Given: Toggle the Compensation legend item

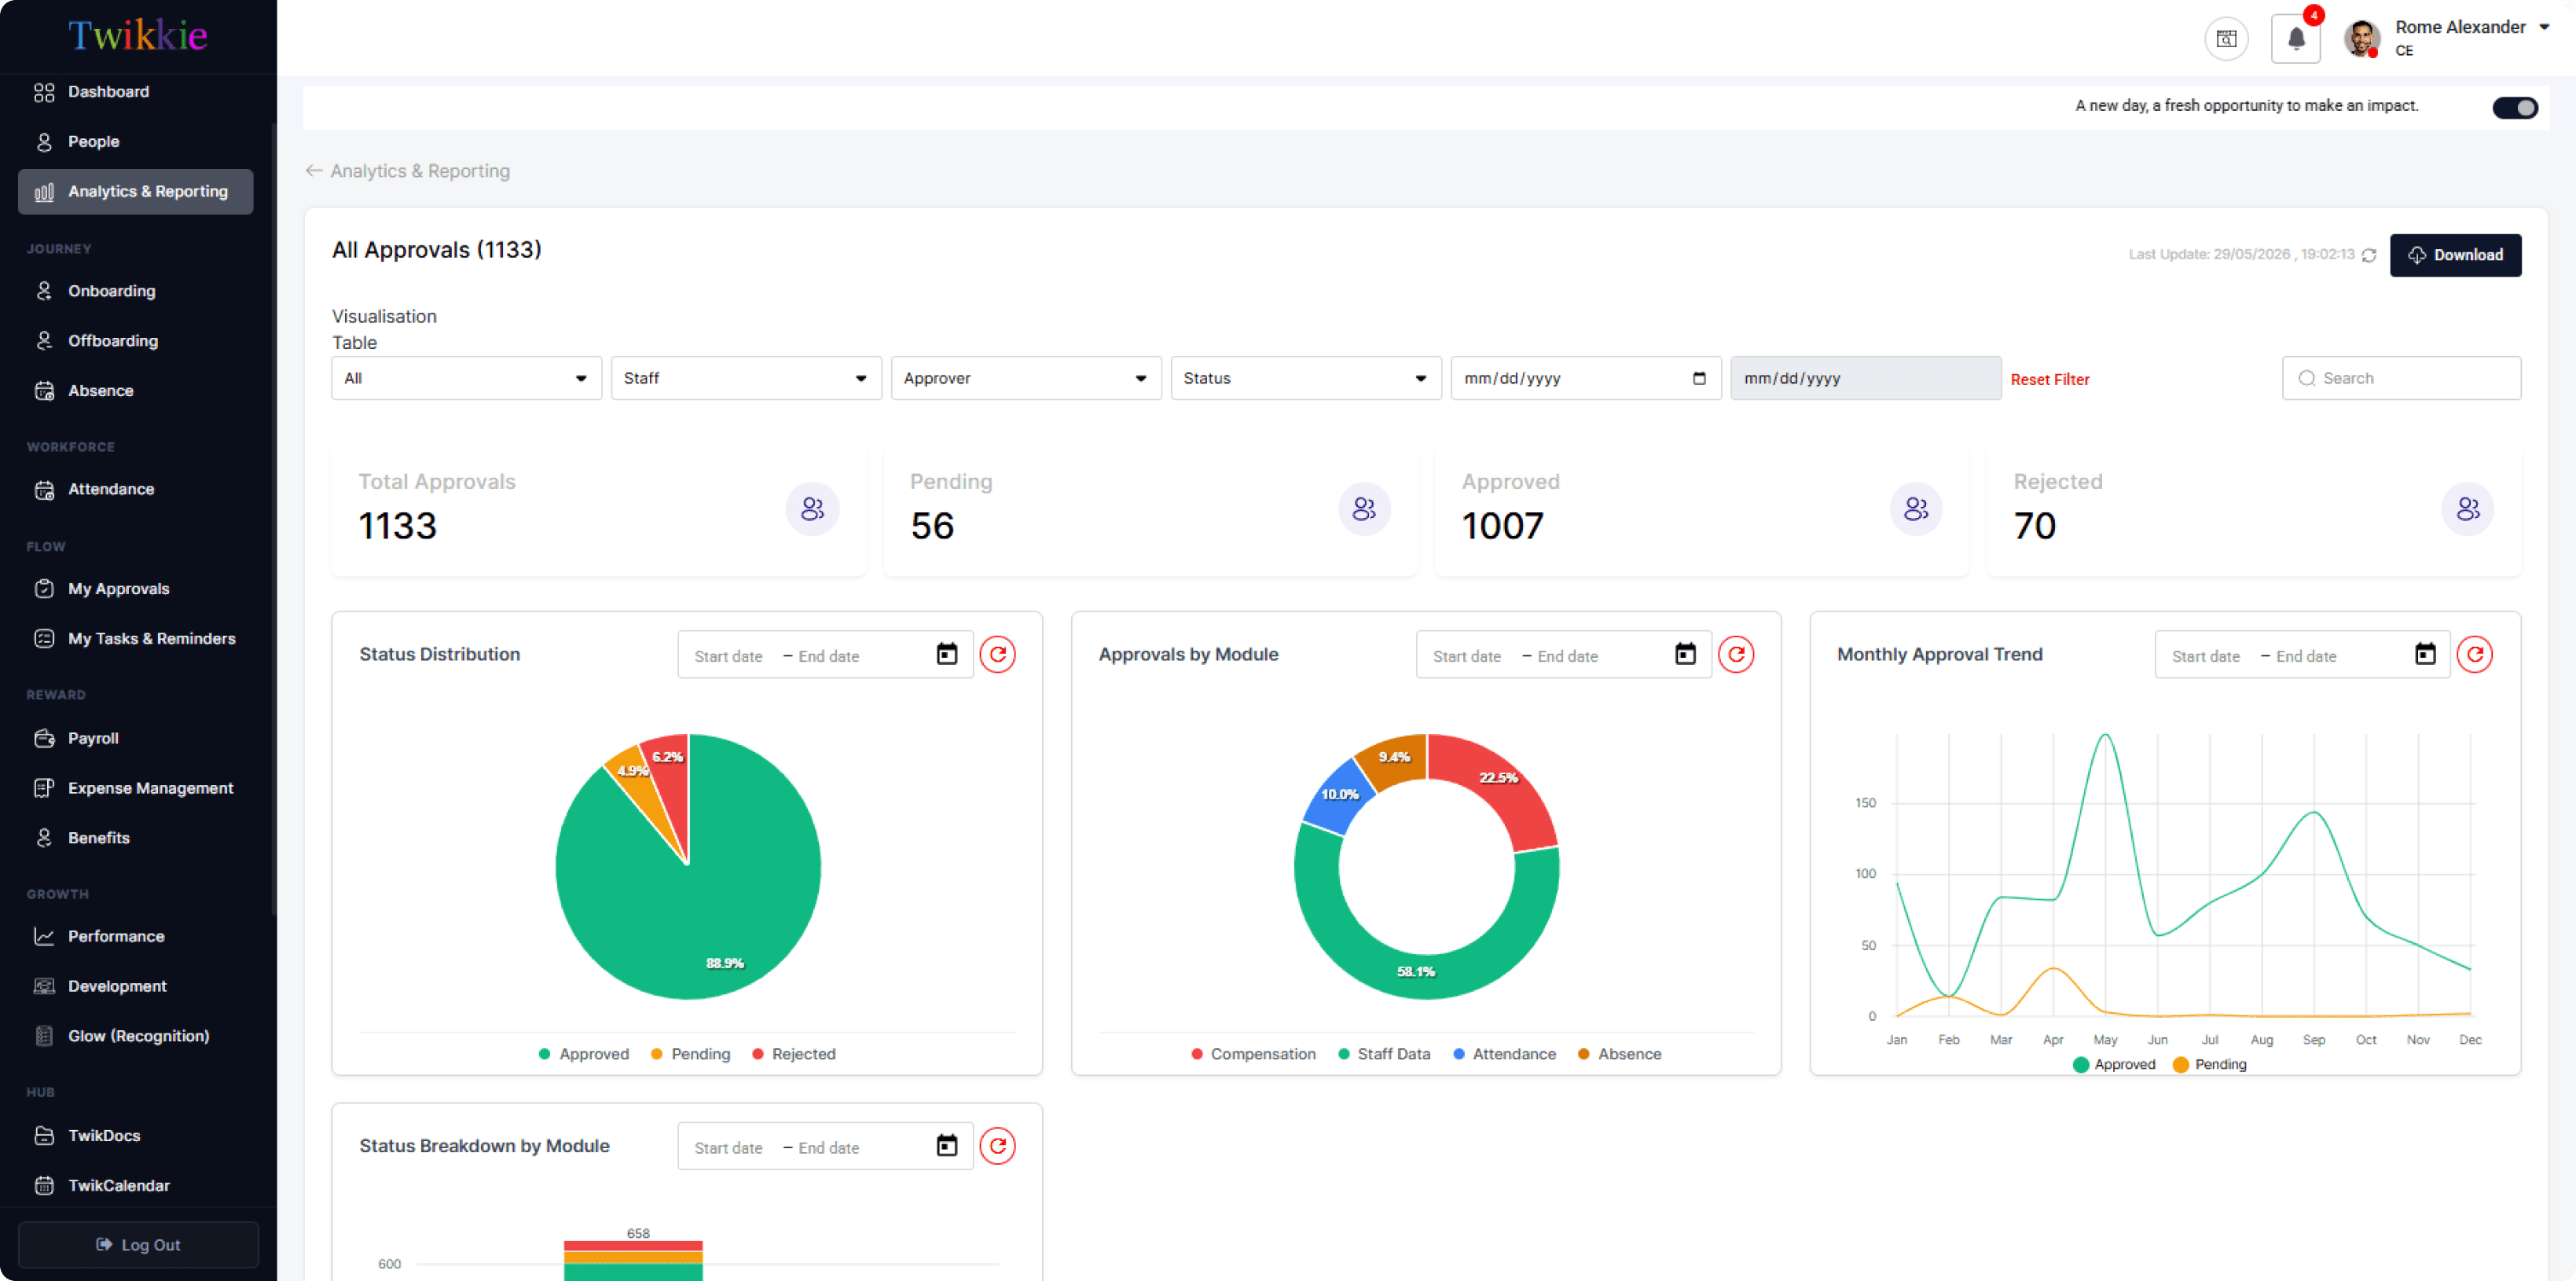Looking at the screenshot, I should 1253,1054.
